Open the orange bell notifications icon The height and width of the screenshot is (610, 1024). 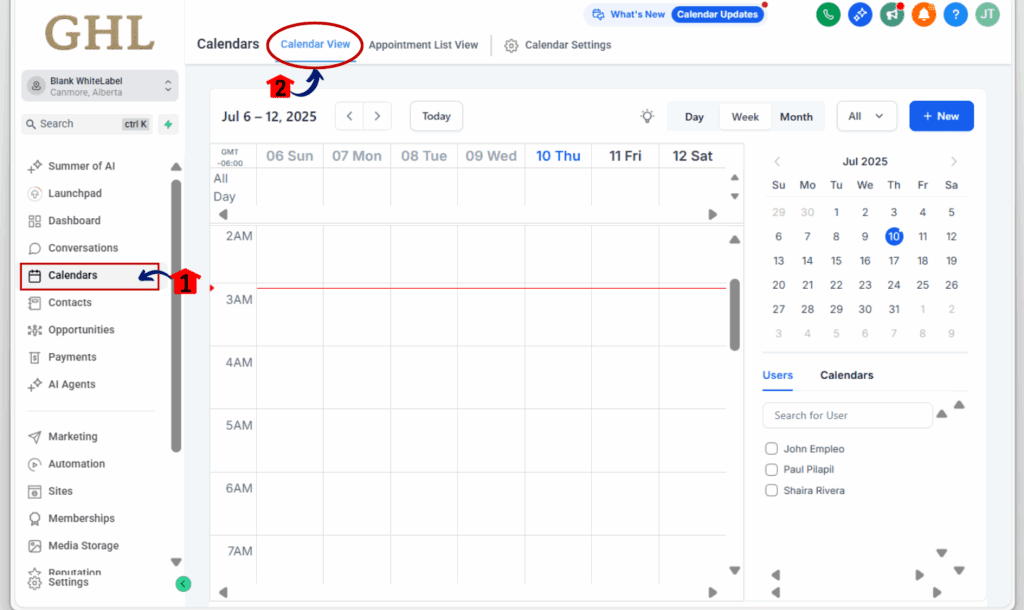pos(923,14)
